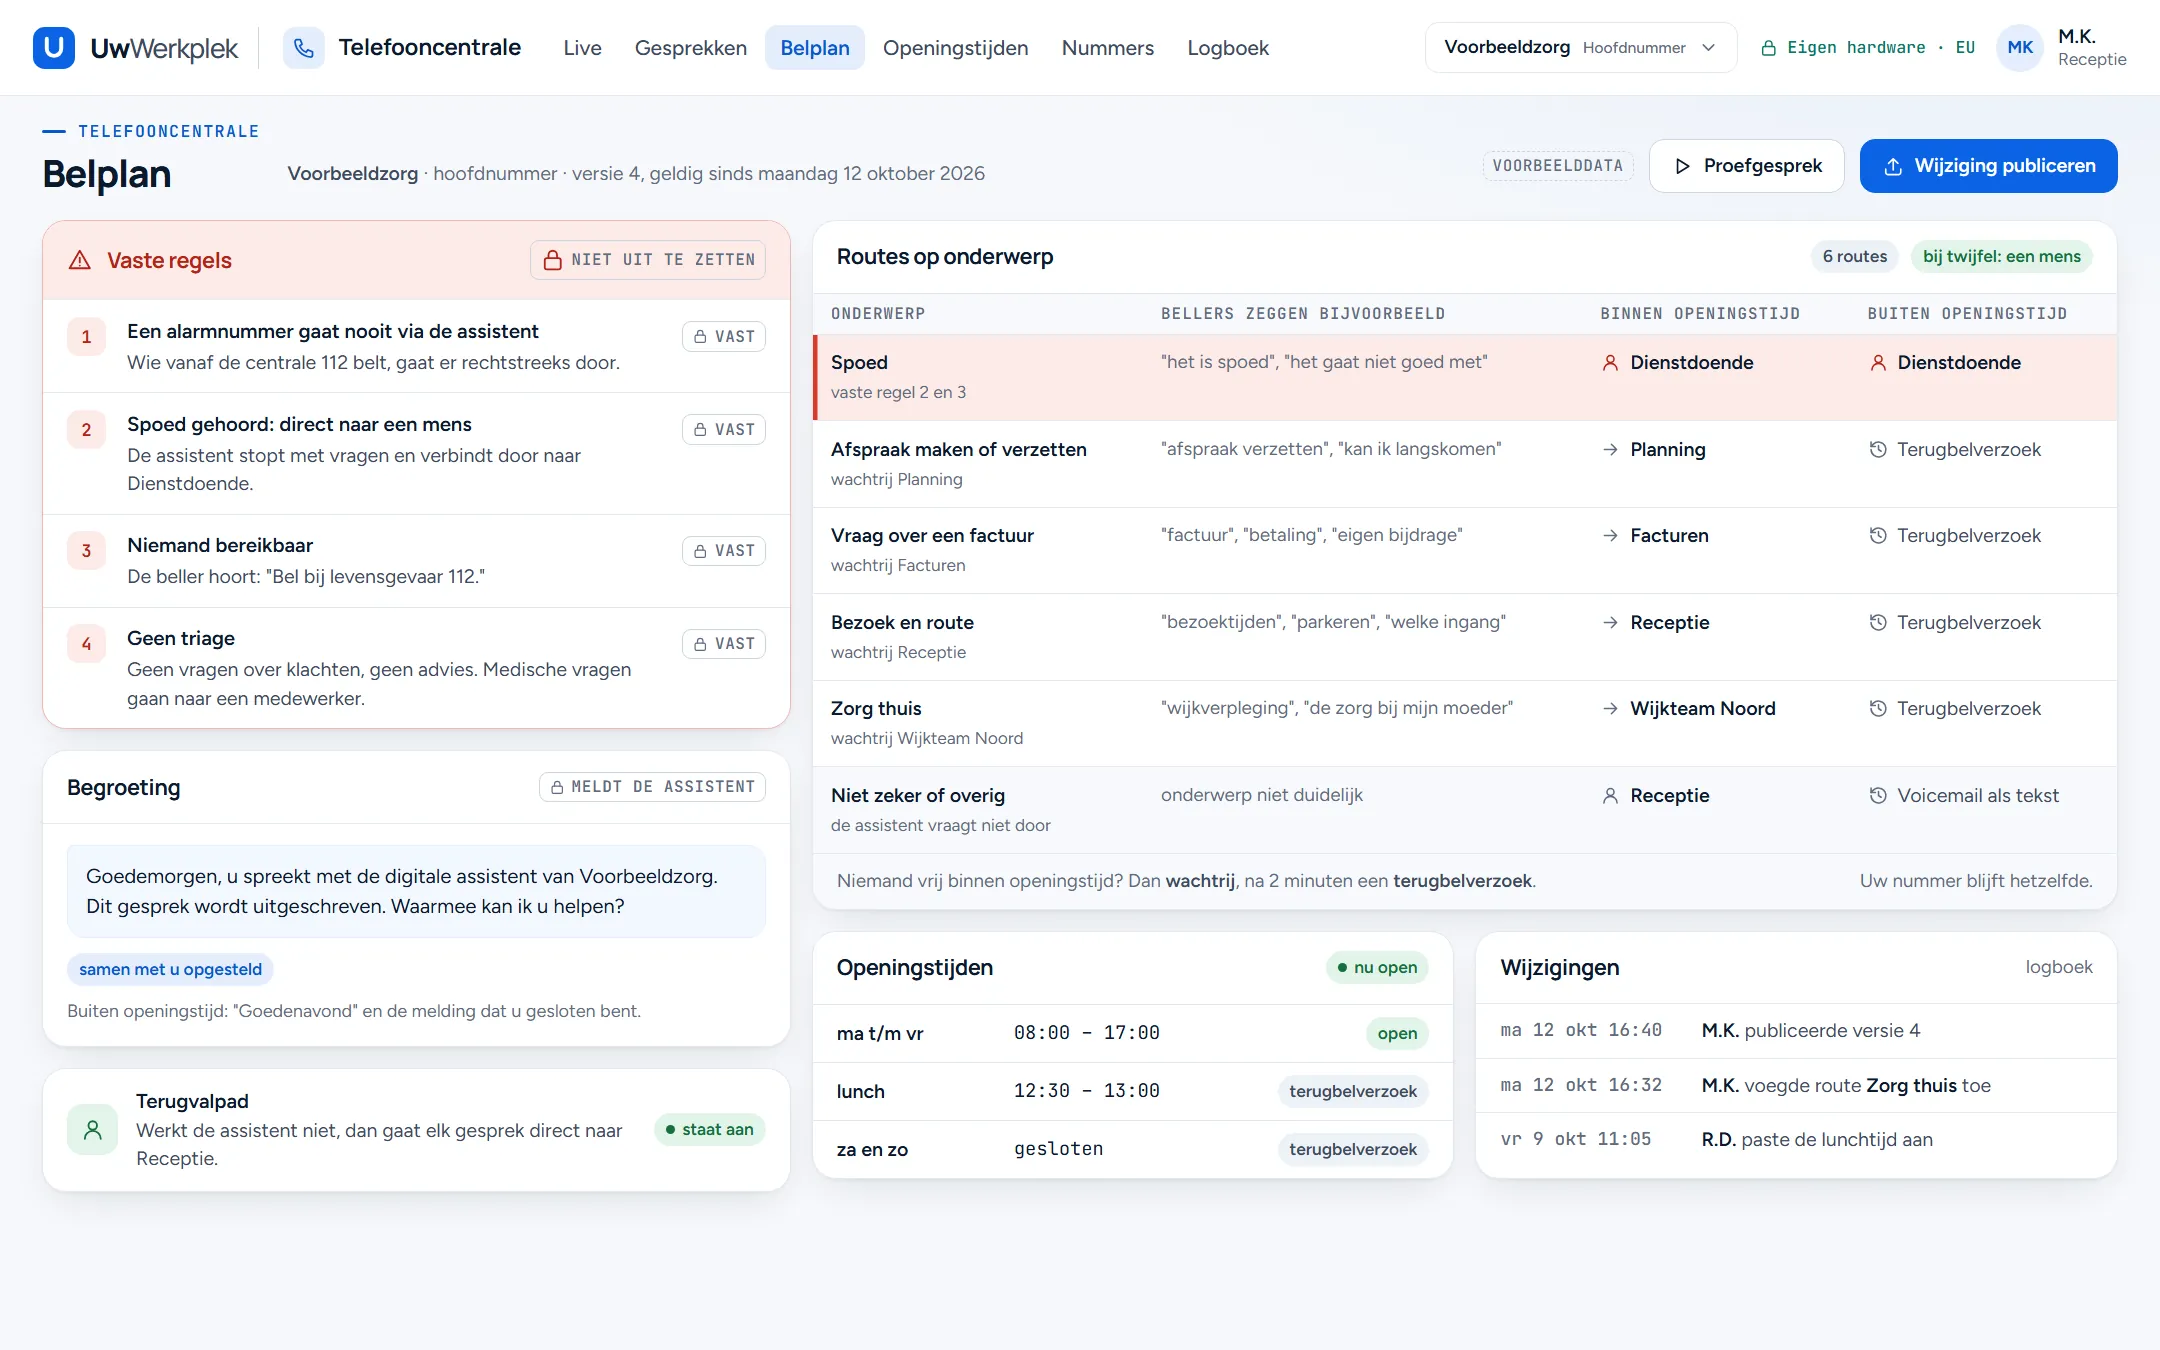Screen dimensions: 2160x1350
Task: Go to the Live tab
Action: point(582,48)
